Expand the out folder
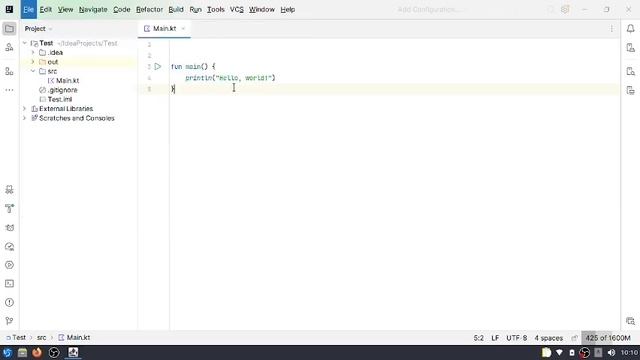 33,62
